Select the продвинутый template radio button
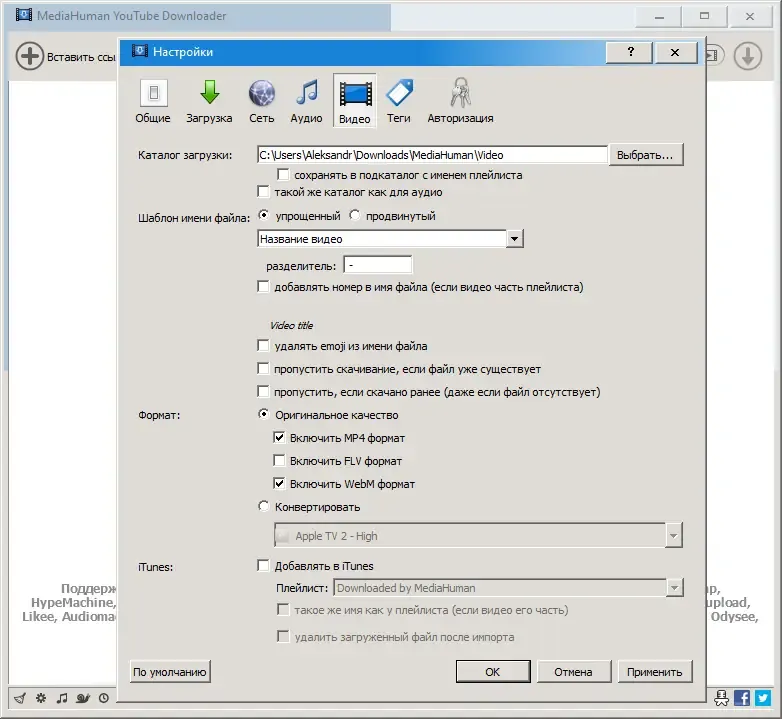The image size is (782, 719). pyautogui.click(x=355, y=215)
